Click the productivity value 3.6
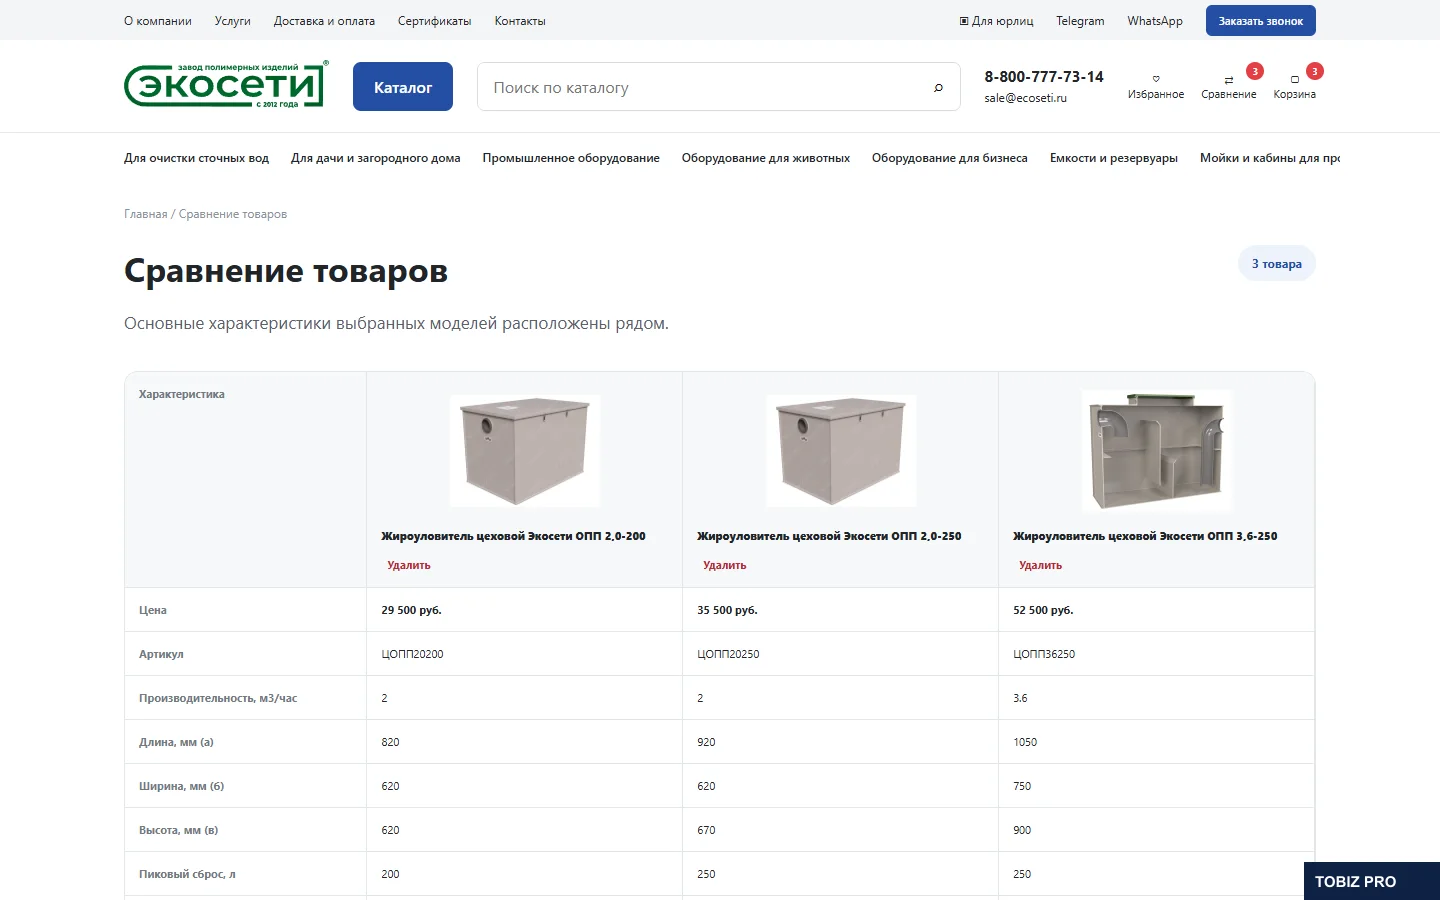The width and height of the screenshot is (1440, 900). coord(1020,698)
